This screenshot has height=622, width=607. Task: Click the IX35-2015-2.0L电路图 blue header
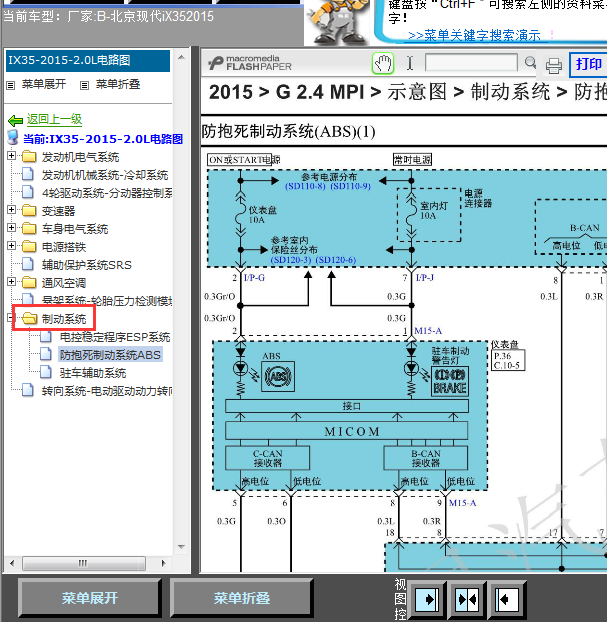88,61
